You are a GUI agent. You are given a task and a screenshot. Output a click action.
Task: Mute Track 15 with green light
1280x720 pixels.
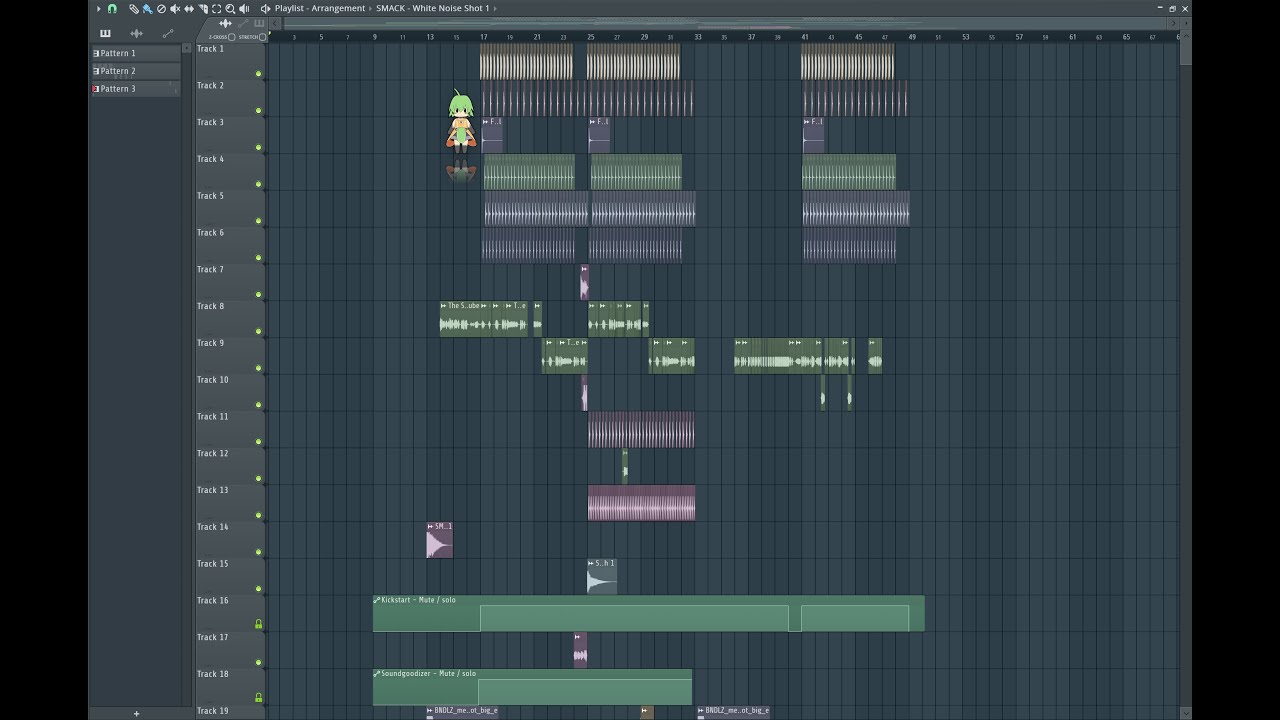(x=258, y=589)
